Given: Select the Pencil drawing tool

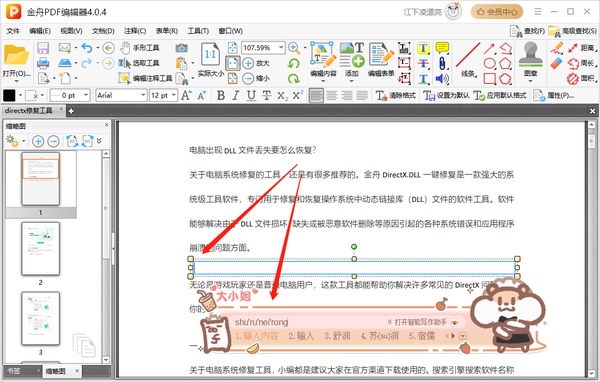Looking at the screenshot, I should click(x=556, y=48).
